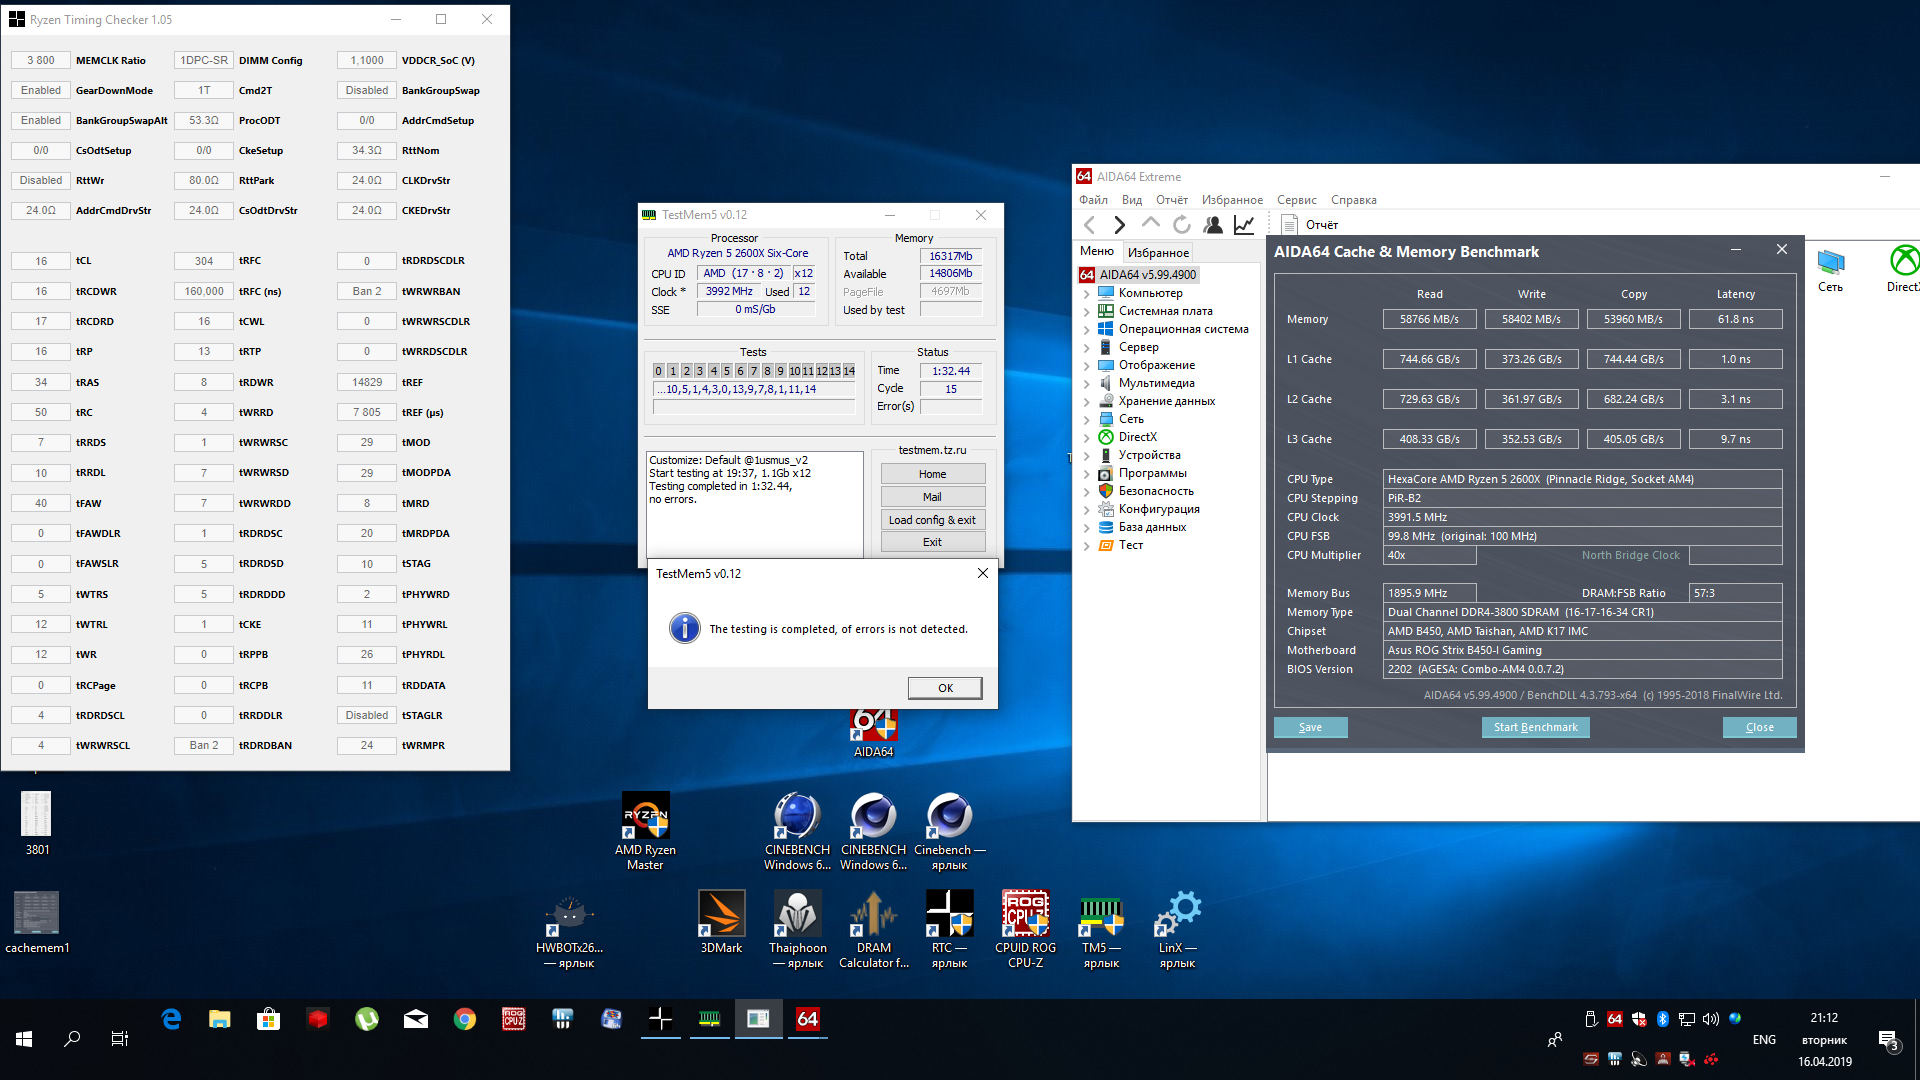This screenshot has height=1080, width=1920.
Task: Expand Тест tree node
Action: tap(1087, 546)
